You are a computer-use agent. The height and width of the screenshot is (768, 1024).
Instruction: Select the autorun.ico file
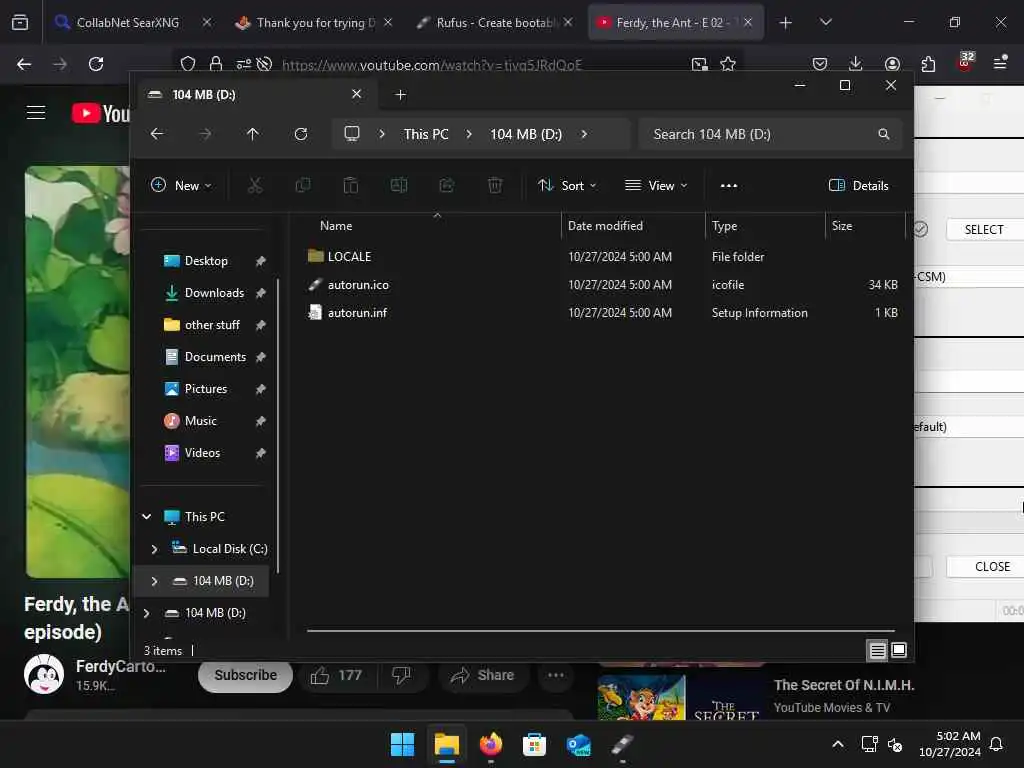click(x=358, y=285)
